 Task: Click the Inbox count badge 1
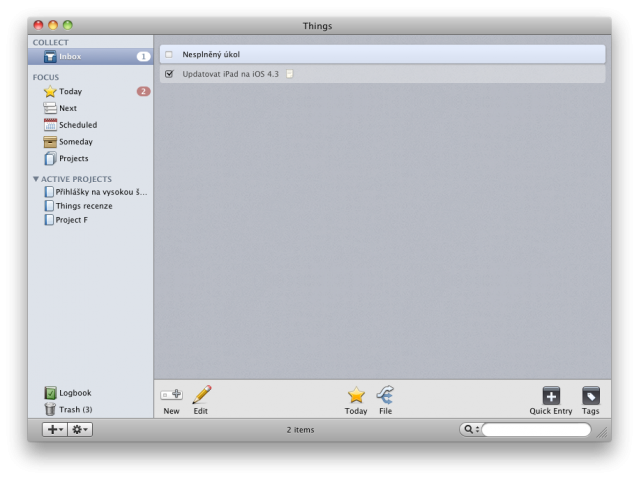point(143,56)
